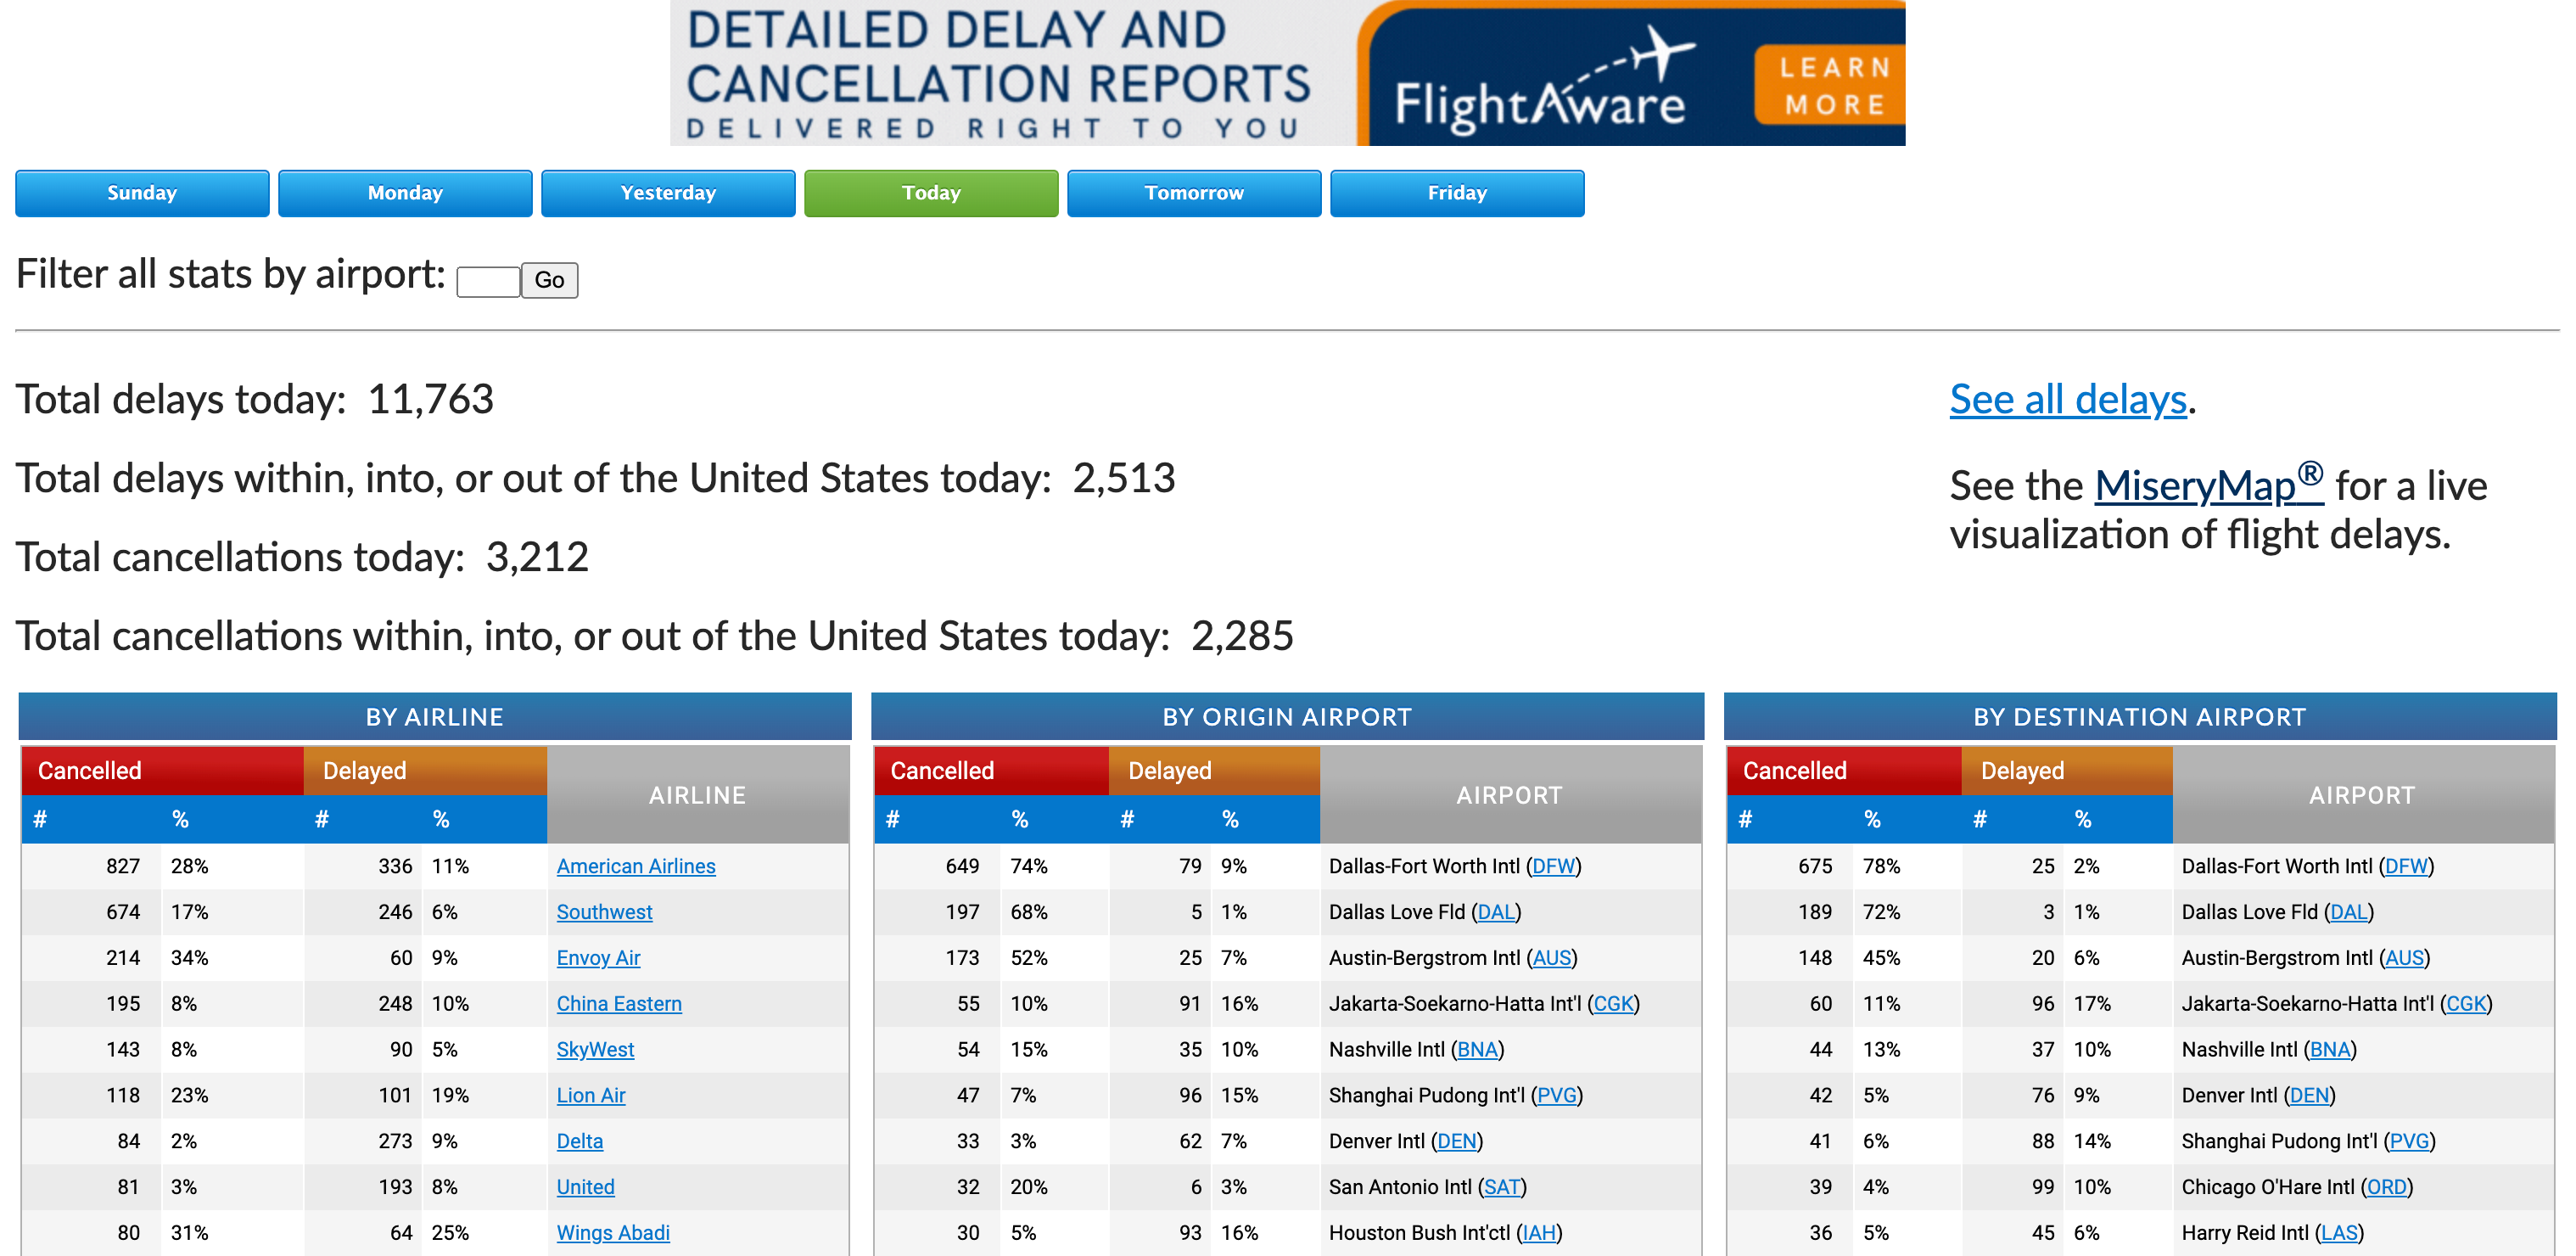The image size is (2576, 1256).
Task: Switch to the Monday tab
Action: point(405,193)
